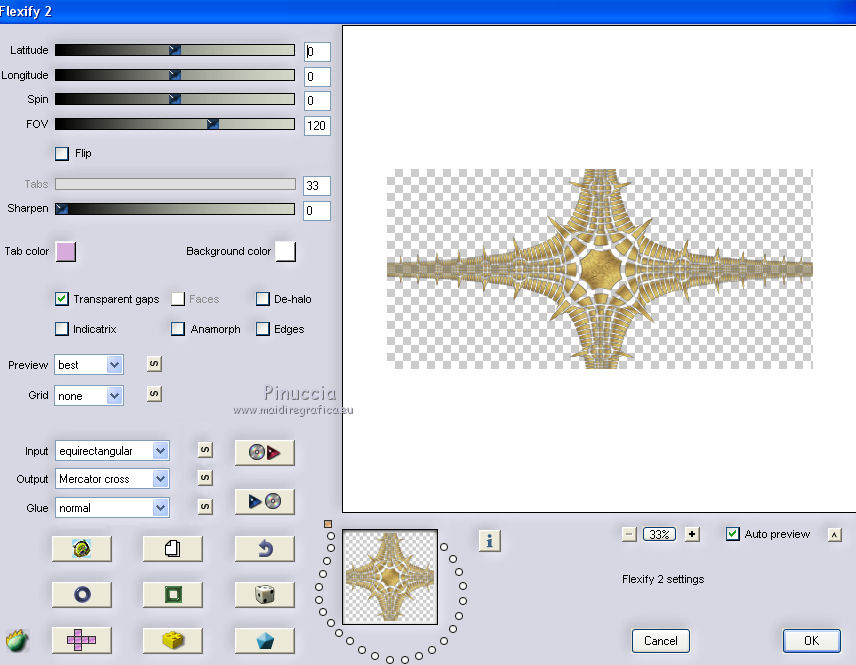Click the S button next to Output
Screen dimensions: 856x665
[205, 478]
